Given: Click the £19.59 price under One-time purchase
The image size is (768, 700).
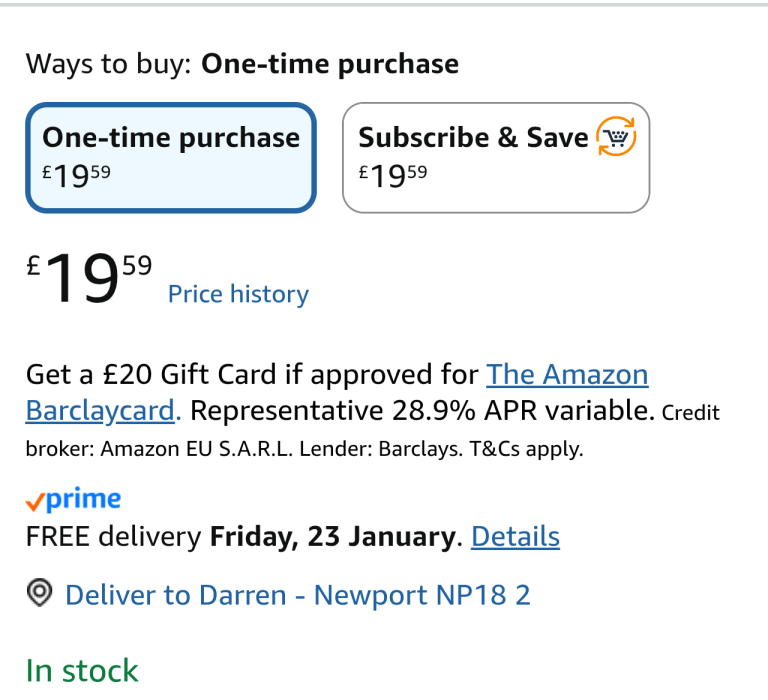Looking at the screenshot, I should [76, 176].
